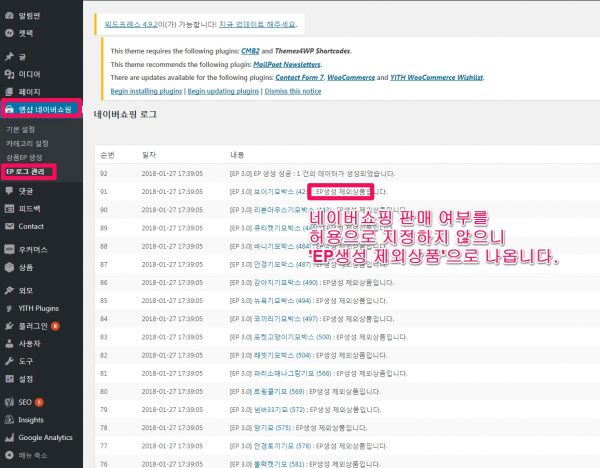The width and height of the screenshot is (600, 468).
Task: Open 트윙클기모 (569) product link
Action: tap(279, 391)
